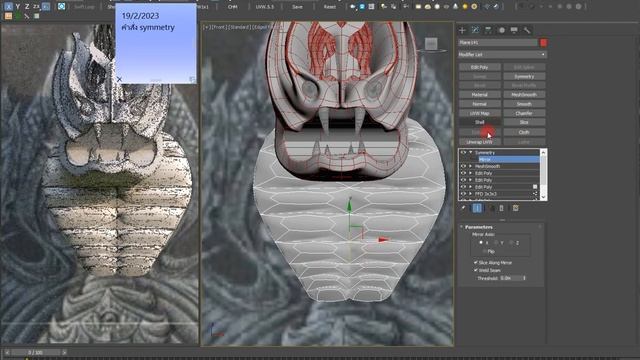
Task: Click the Slice modifier button
Action: point(524,122)
